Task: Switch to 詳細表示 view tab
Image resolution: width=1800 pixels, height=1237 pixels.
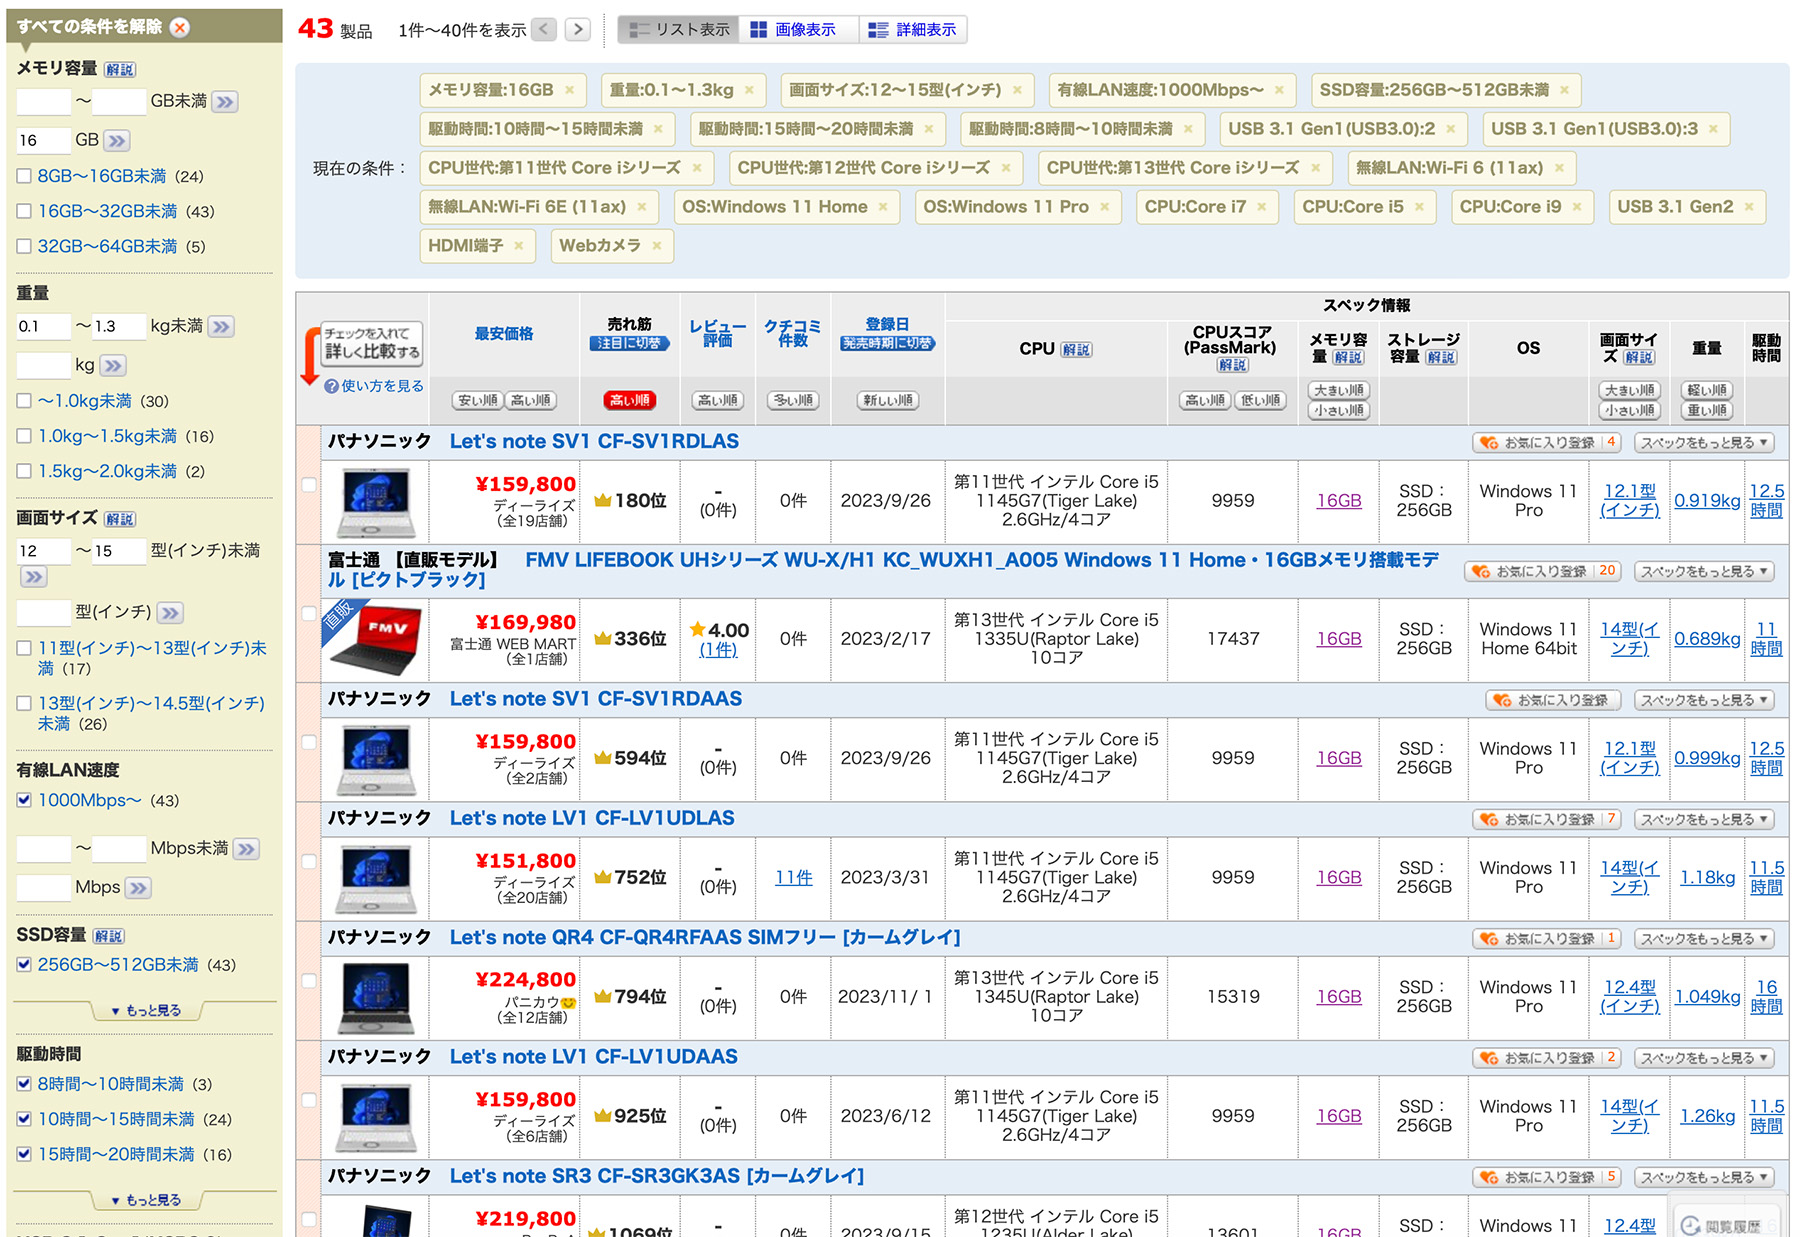Action: (914, 30)
